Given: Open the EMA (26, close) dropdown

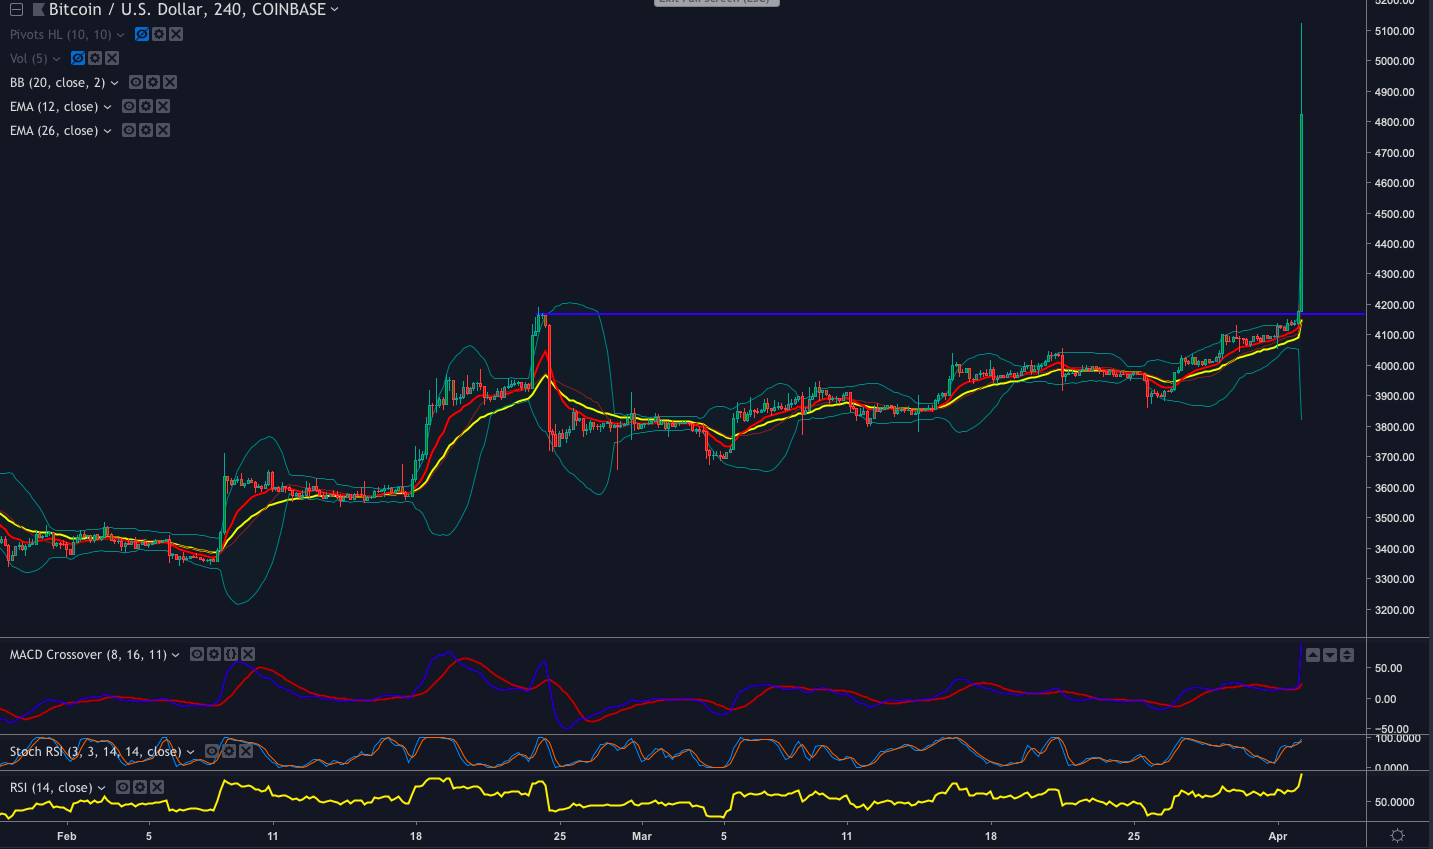Looking at the screenshot, I should point(108,130).
